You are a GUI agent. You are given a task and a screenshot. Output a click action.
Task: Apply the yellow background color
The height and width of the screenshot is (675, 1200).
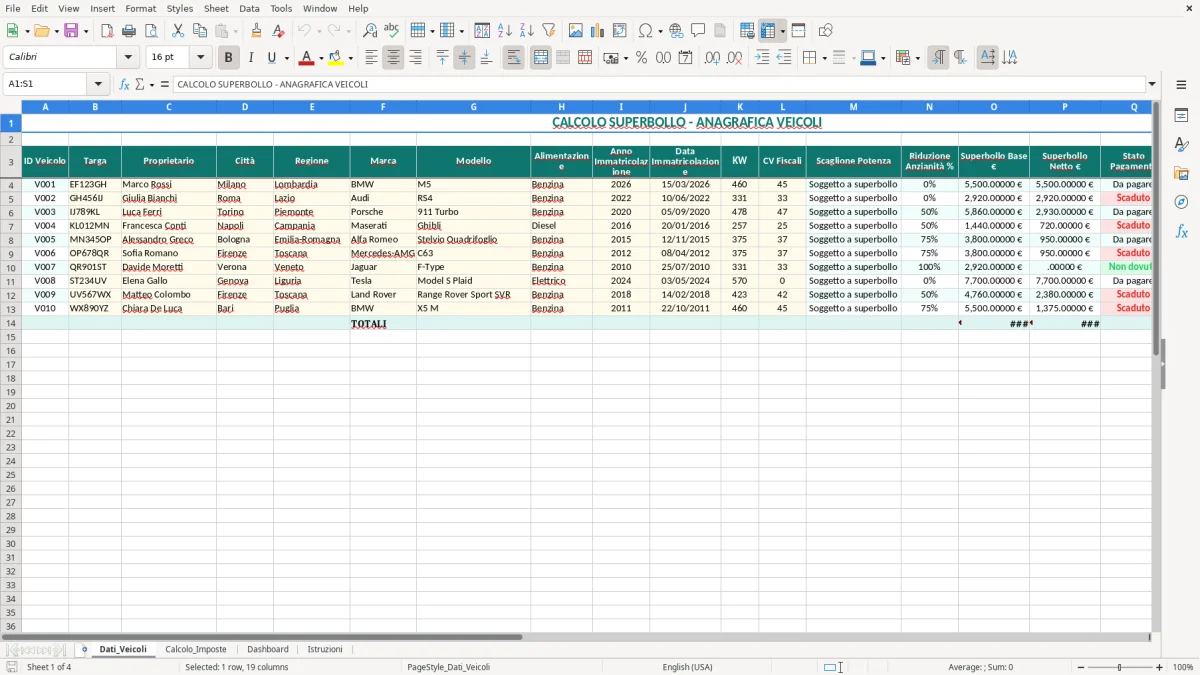click(337, 58)
